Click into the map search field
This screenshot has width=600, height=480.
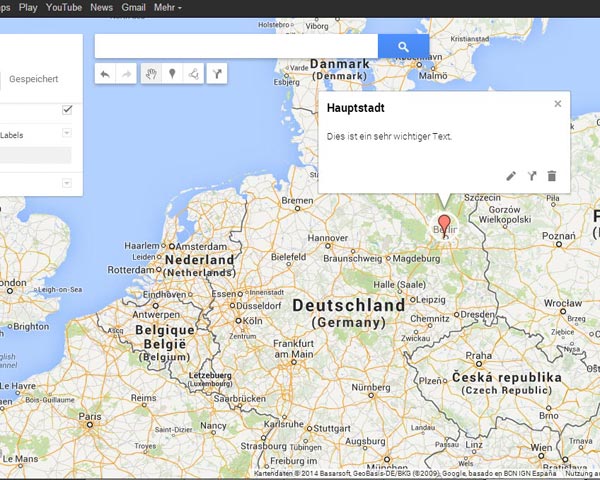tap(236, 46)
